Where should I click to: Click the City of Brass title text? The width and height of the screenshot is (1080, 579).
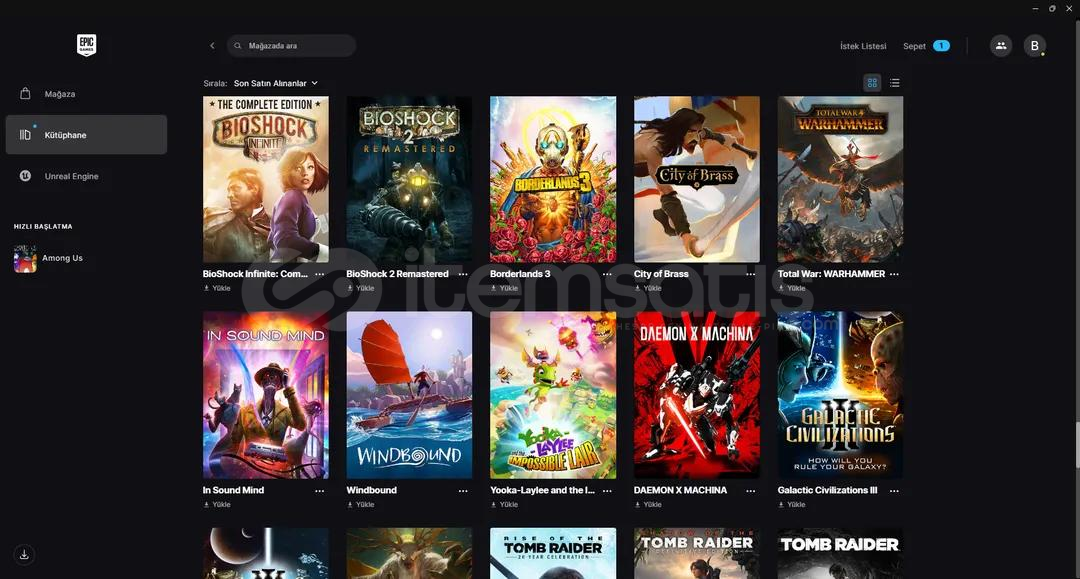pyautogui.click(x=661, y=274)
